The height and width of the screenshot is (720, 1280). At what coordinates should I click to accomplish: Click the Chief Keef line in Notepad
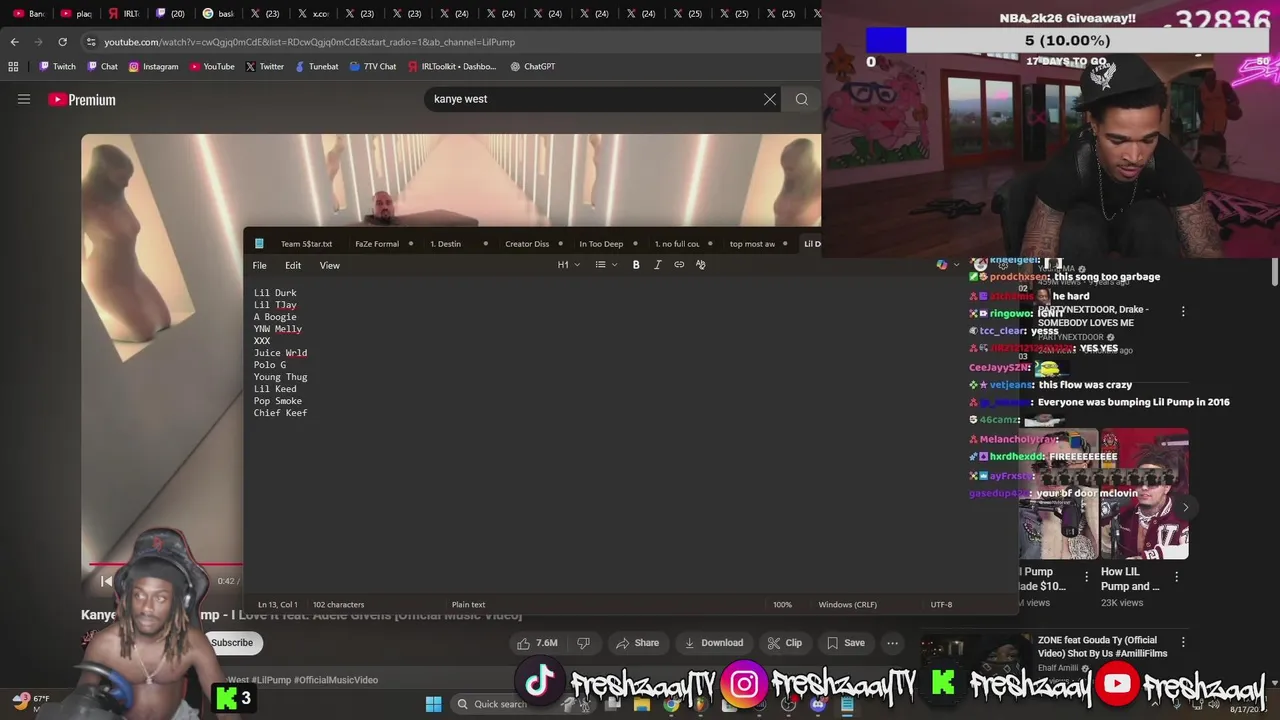click(x=280, y=413)
